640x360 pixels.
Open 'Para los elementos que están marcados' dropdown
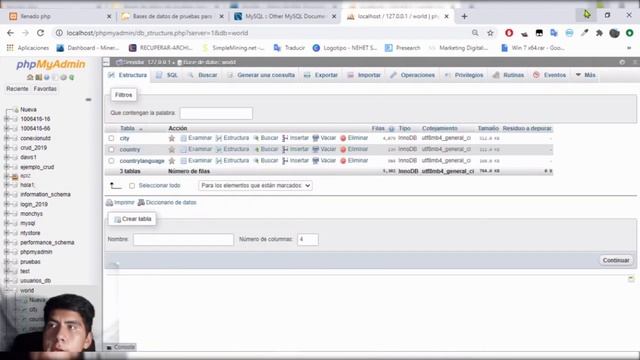(x=255, y=186)
